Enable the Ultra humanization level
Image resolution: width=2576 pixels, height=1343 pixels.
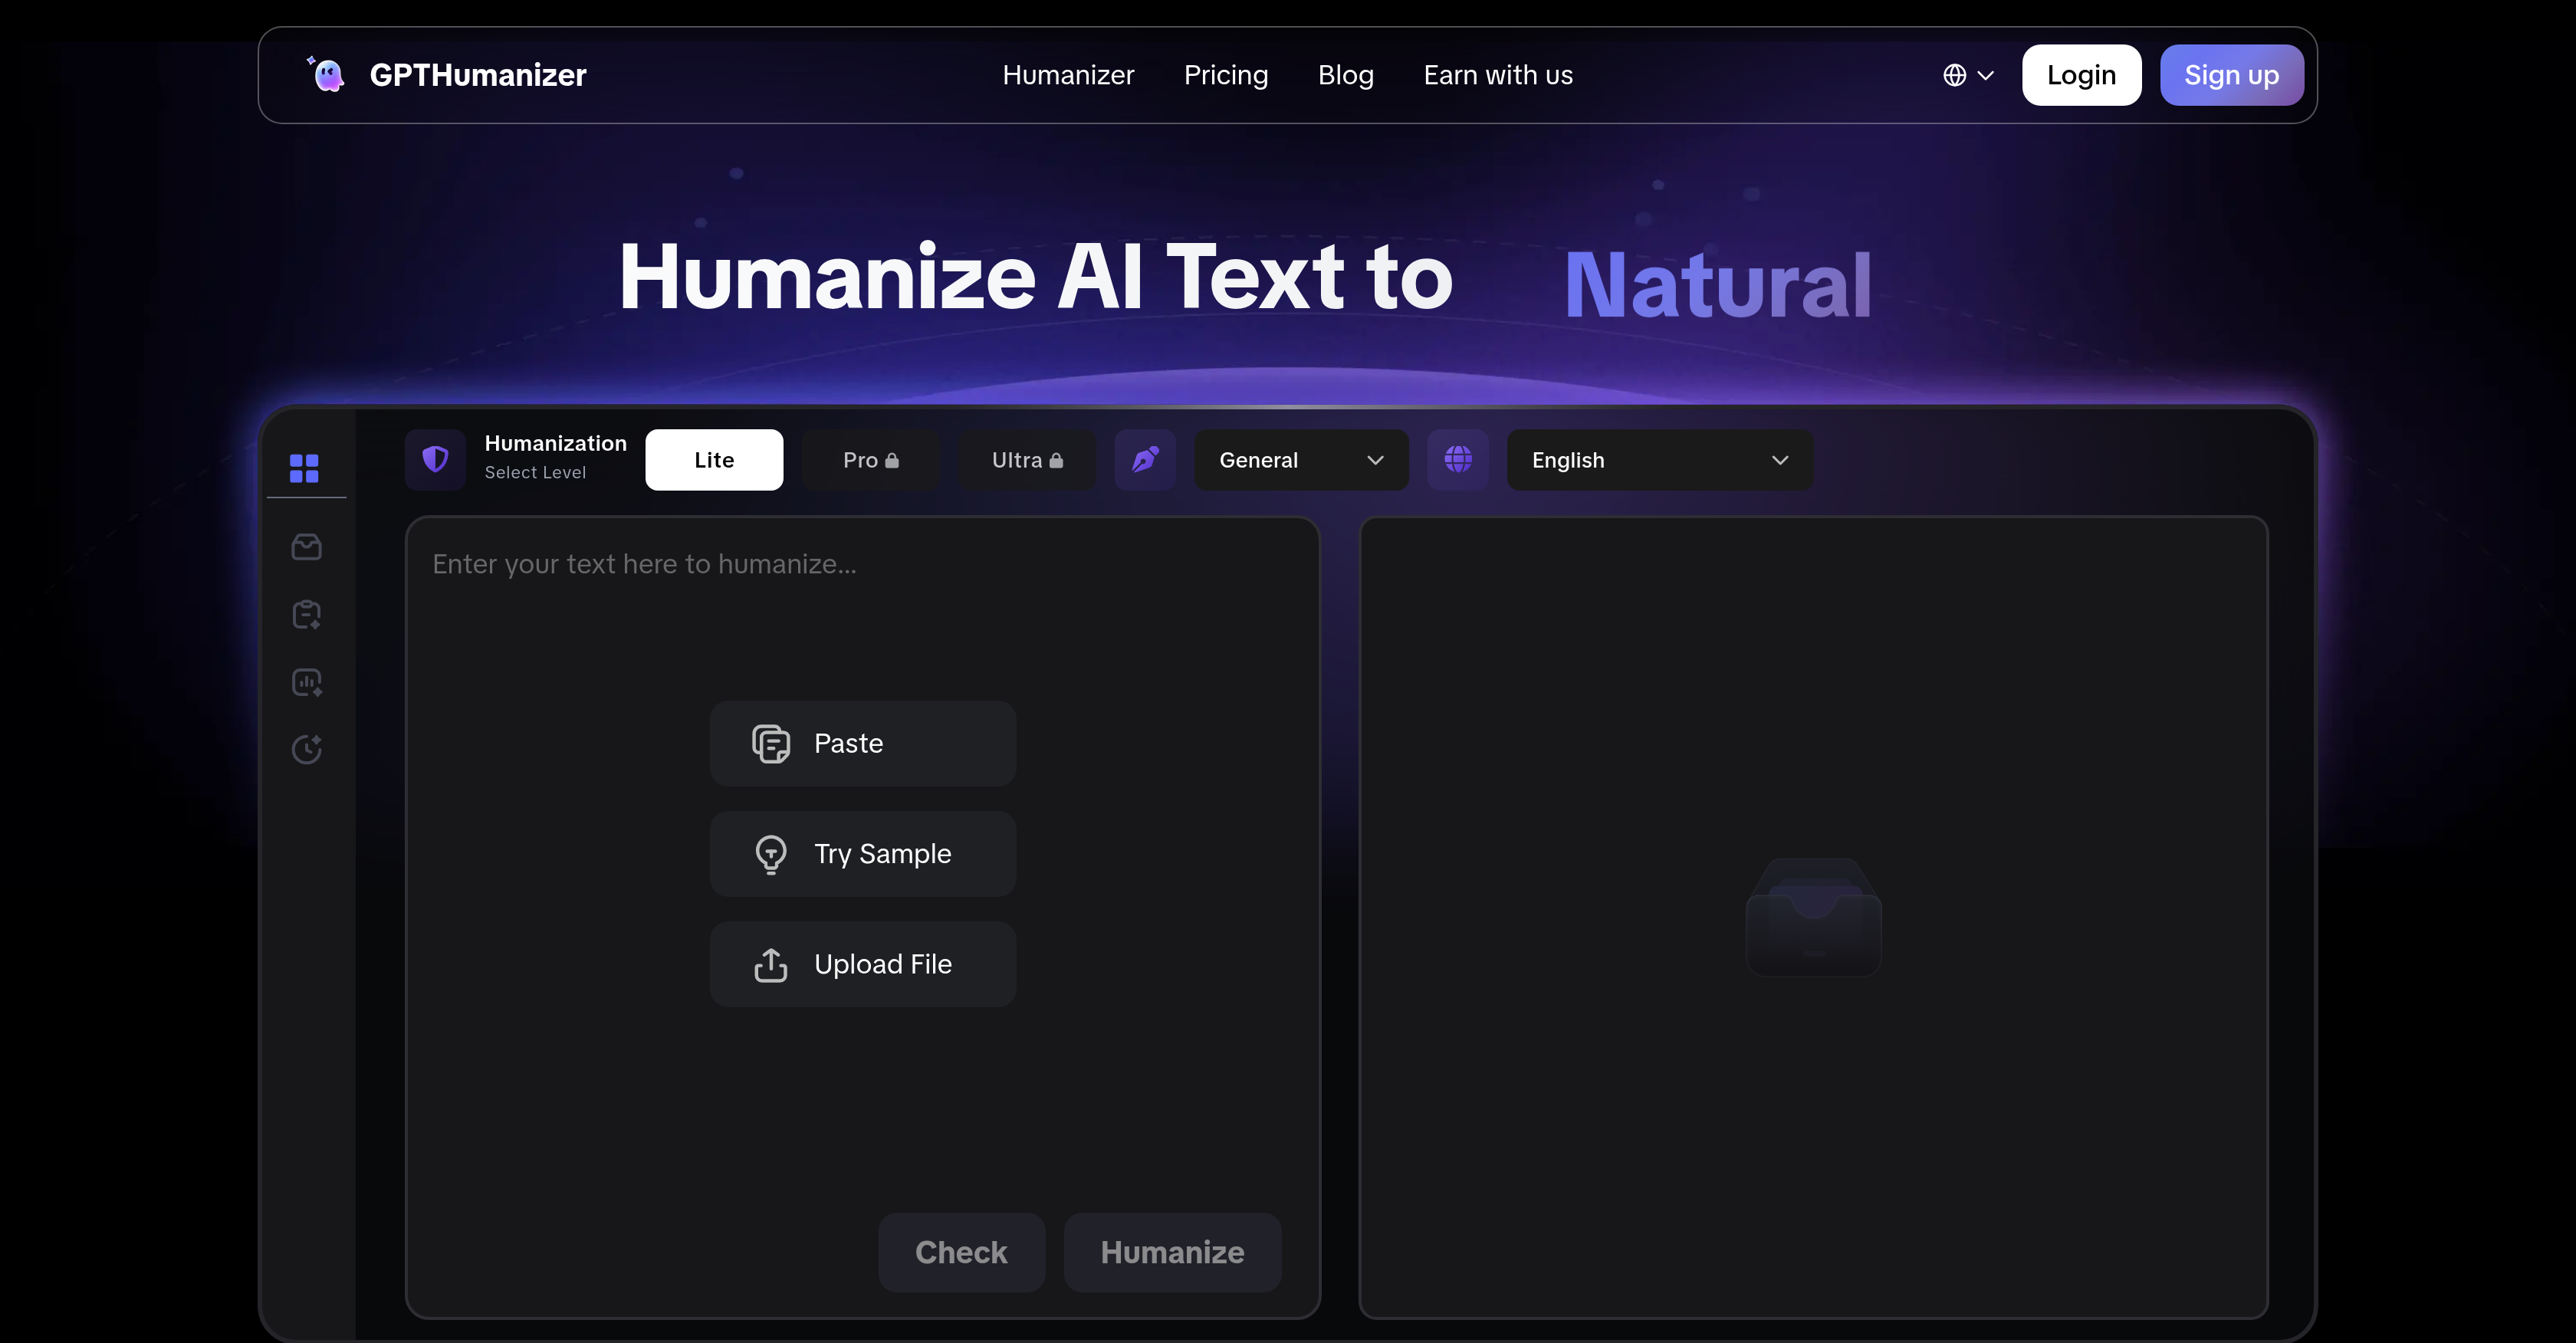[x=1026, y=460]
